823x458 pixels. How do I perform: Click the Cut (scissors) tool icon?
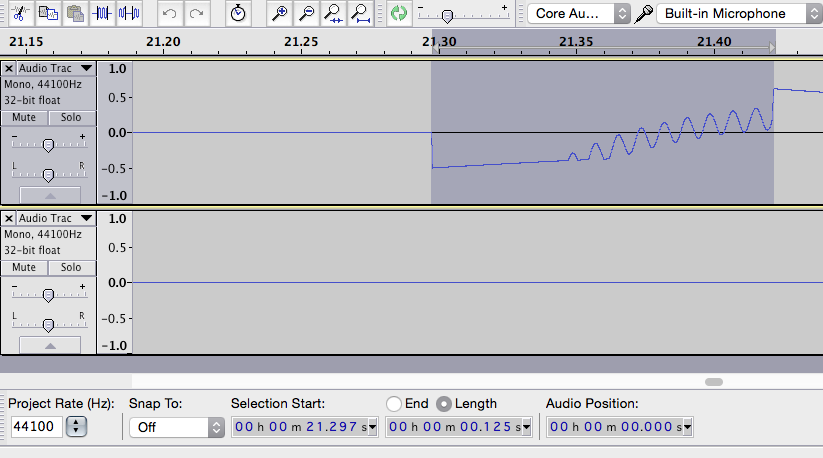click(20, 13)
